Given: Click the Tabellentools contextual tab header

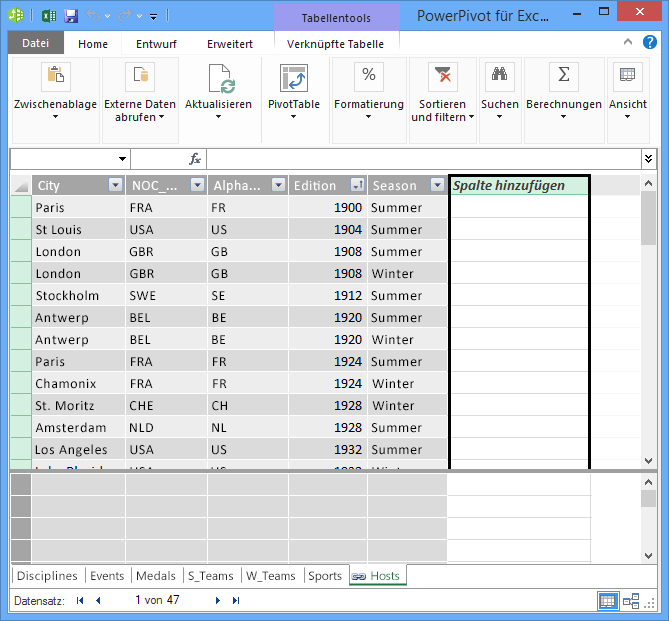Looking at the screenshot, I should point(336,18).
